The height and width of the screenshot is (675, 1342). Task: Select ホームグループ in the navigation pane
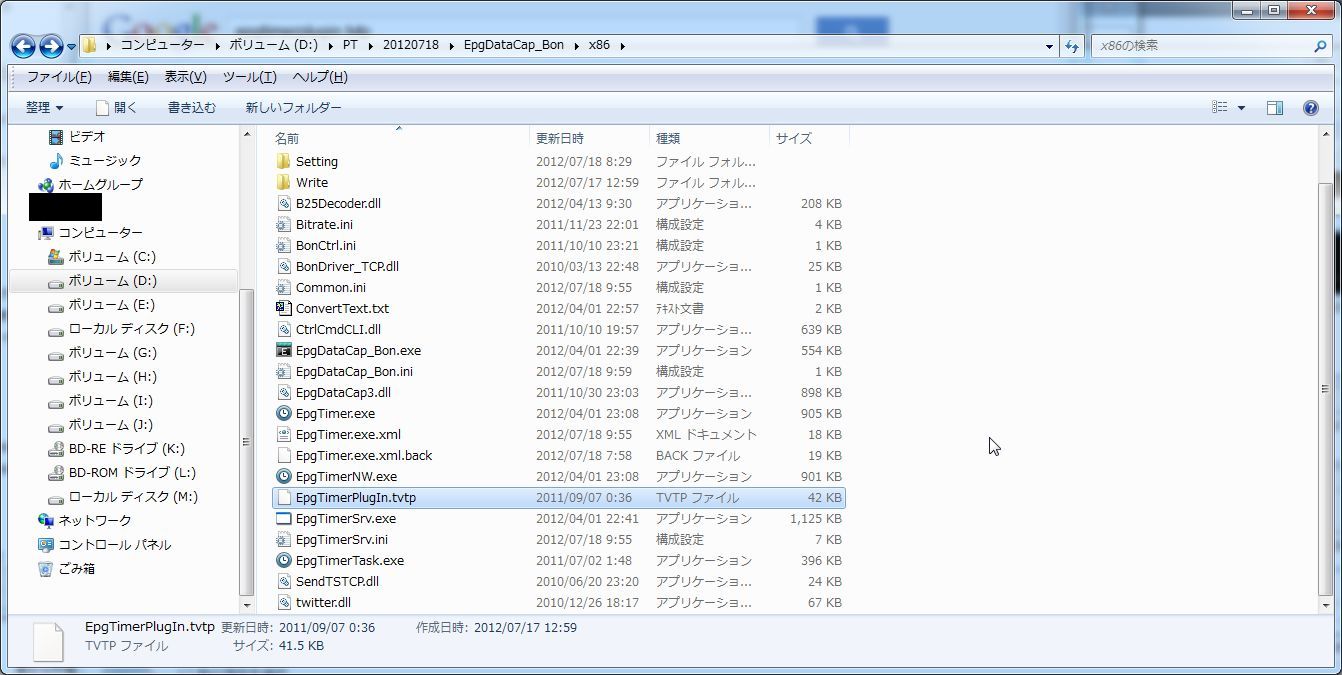[x=100, y=185]
